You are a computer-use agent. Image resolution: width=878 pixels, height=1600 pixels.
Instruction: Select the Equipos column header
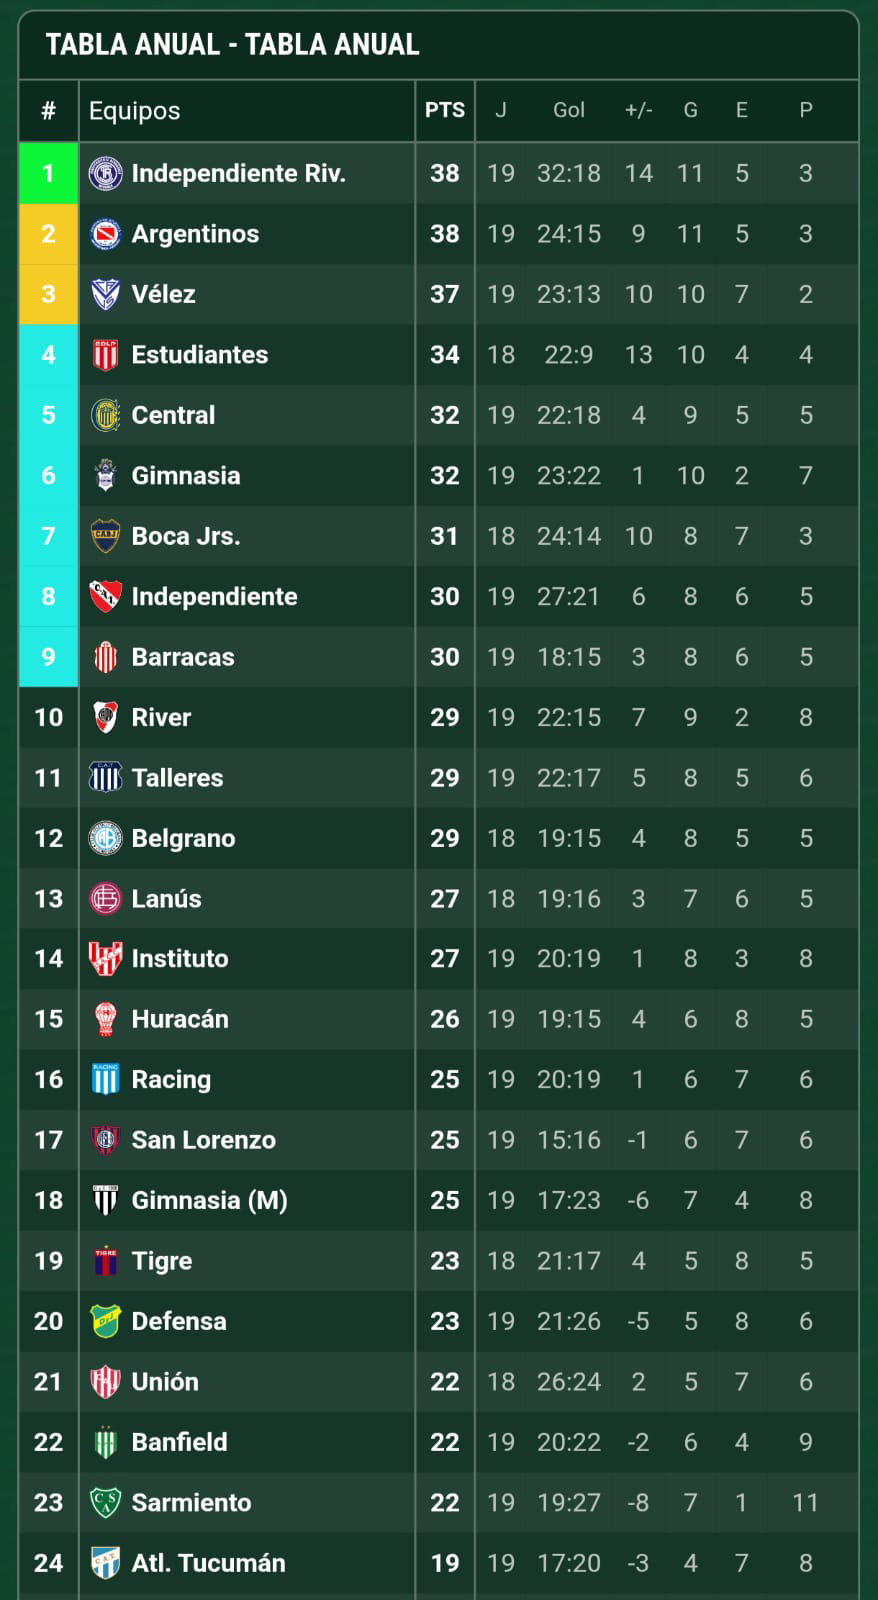coord(135,110)
